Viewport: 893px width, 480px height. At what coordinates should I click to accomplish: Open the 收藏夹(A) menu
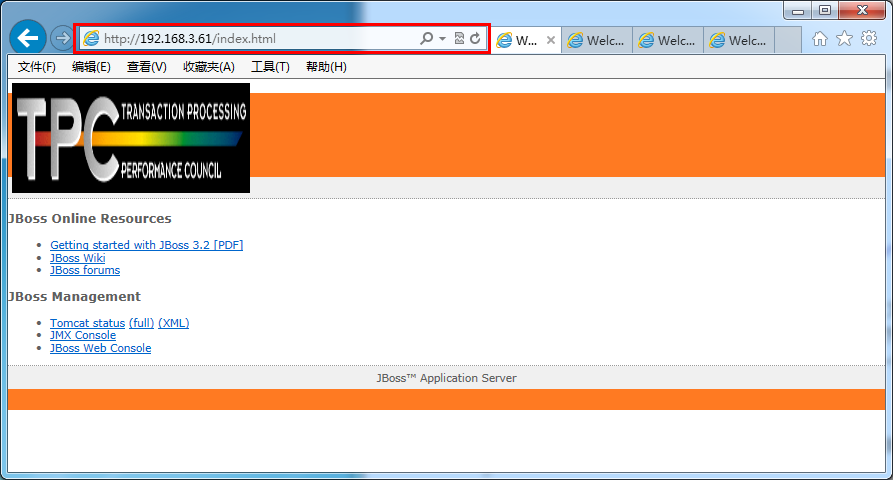coord(208,67)
